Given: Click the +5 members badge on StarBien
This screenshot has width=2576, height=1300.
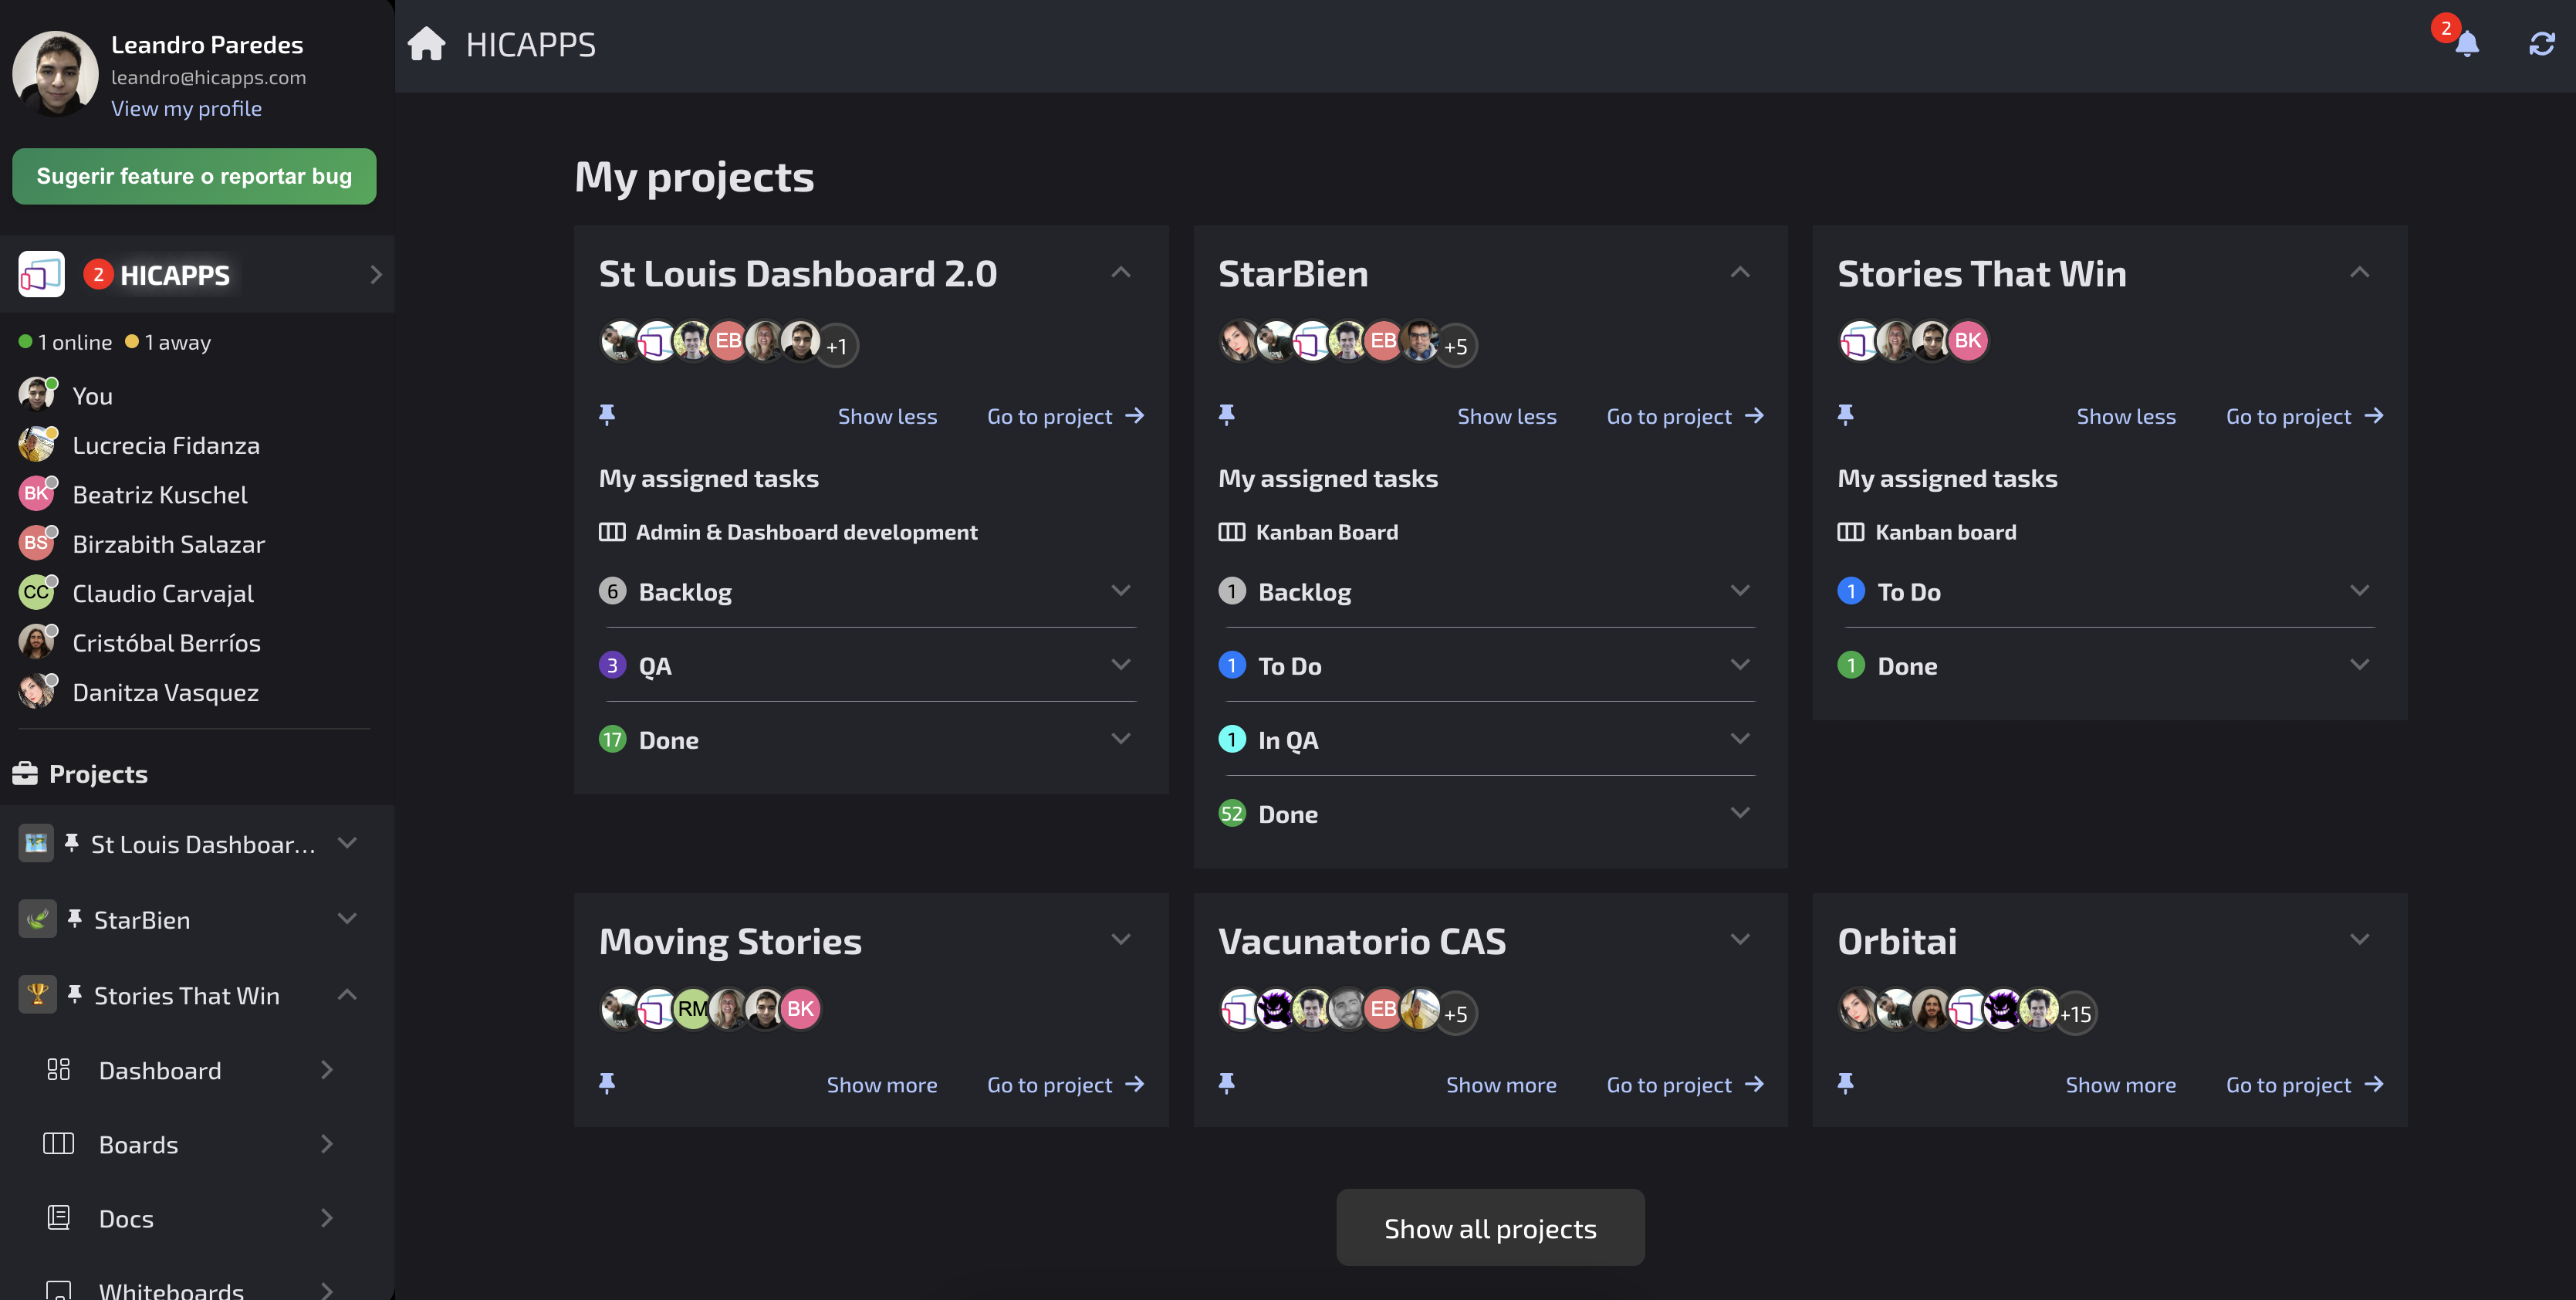Looking at the screenshot, I should (1456, 346).
